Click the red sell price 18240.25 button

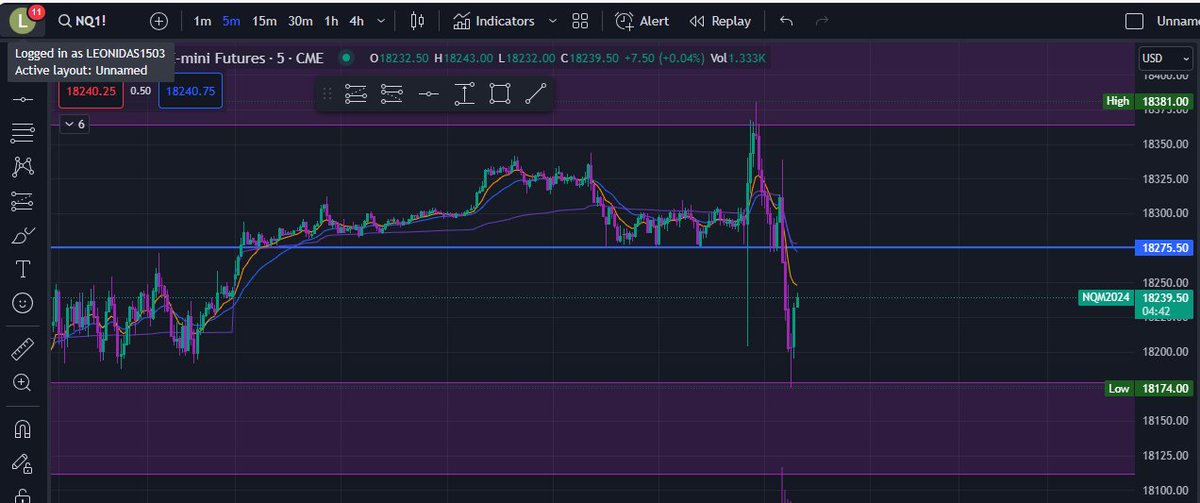tap(90, 91)
